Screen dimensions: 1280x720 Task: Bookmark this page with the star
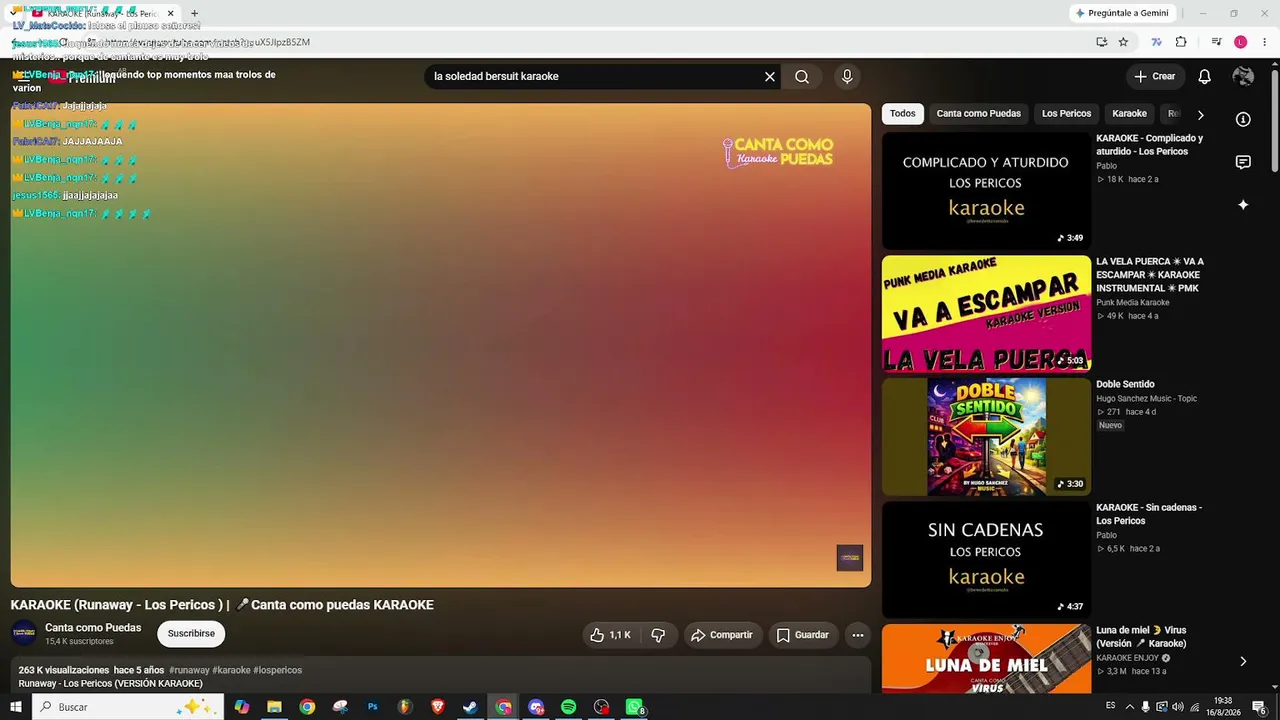pos(1123,42)
